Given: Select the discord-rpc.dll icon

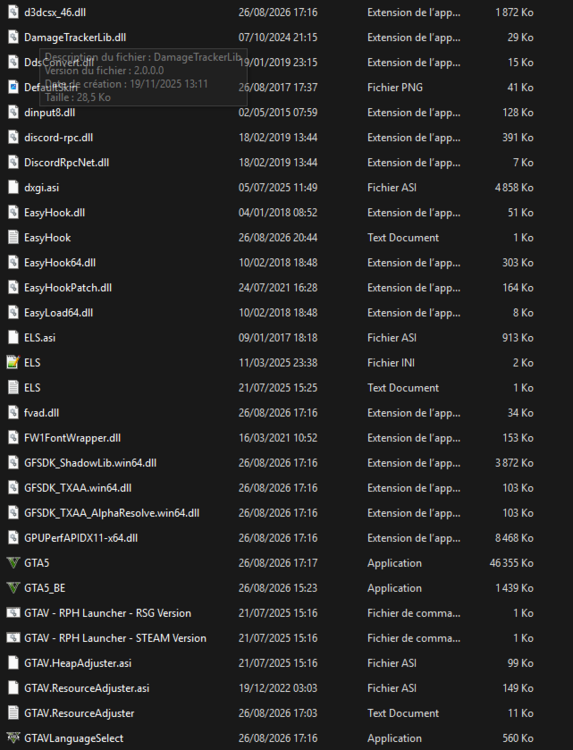Looking at the screenshot, I should point(13,137).
